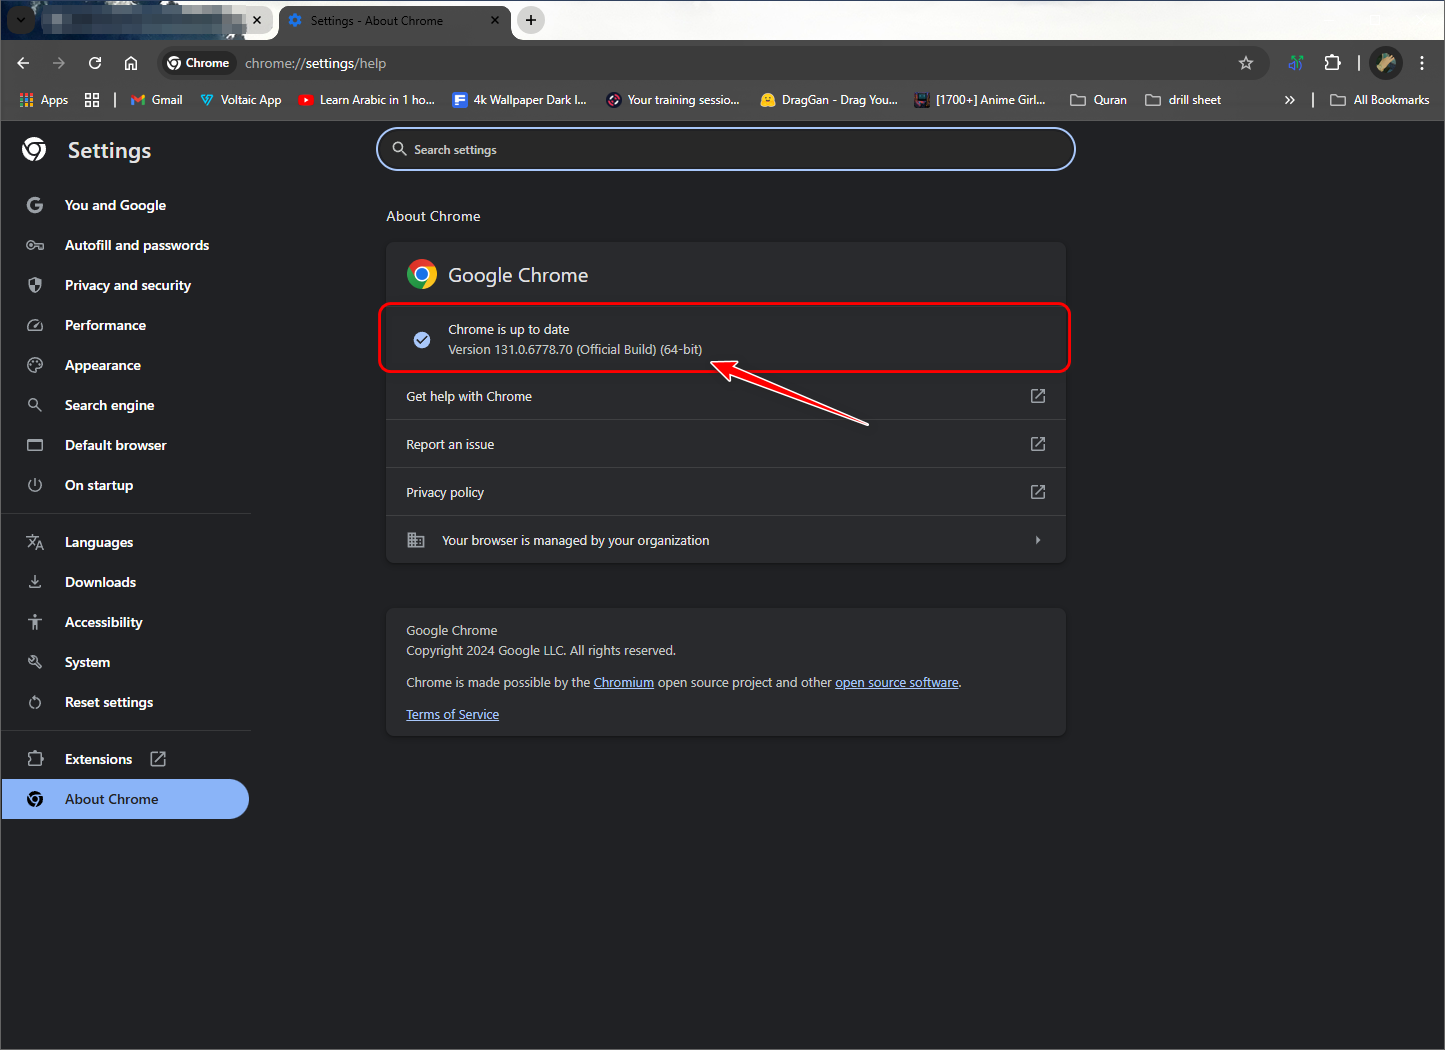Open the Report an issue row
This screenshot has height=1050, width=1445.
coord(726,444)
